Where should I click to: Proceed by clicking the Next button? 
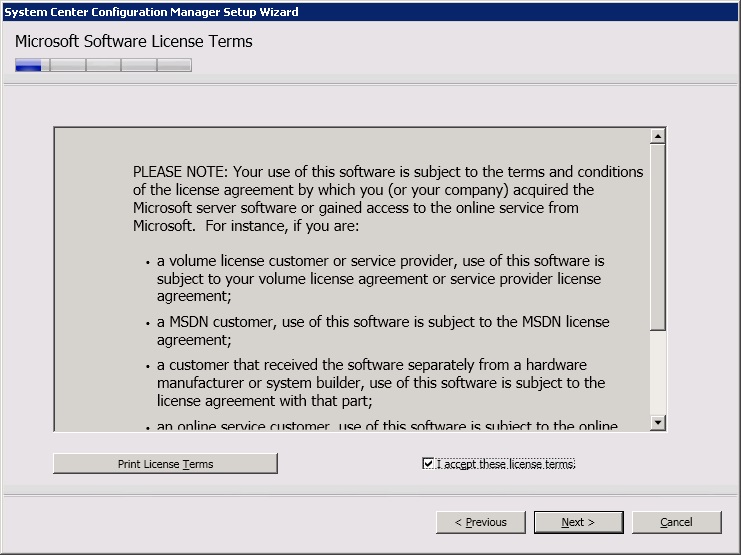tap(578, 522)
